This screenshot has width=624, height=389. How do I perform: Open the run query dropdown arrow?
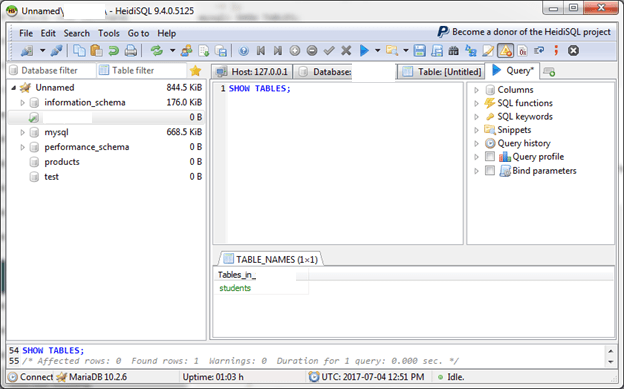pos(377,51)
